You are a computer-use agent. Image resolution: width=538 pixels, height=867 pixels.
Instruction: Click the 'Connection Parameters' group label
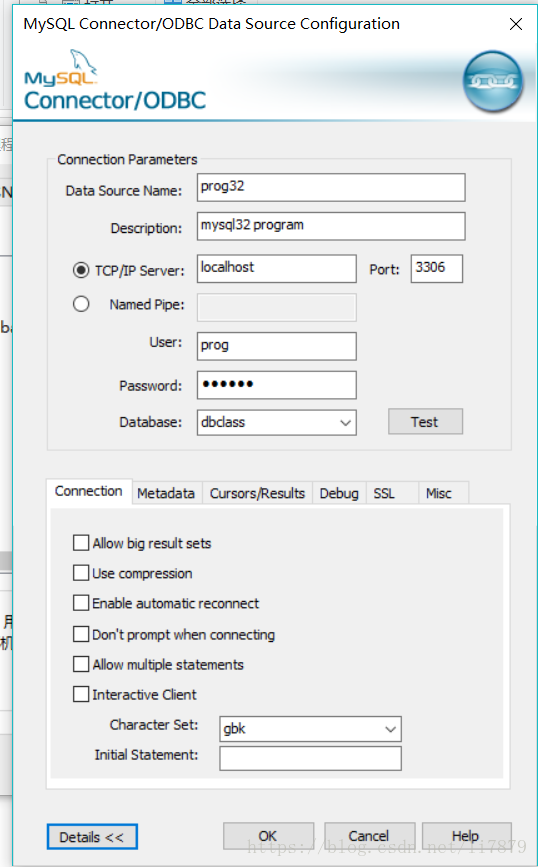pyautogui.click(x=127, y=159)
